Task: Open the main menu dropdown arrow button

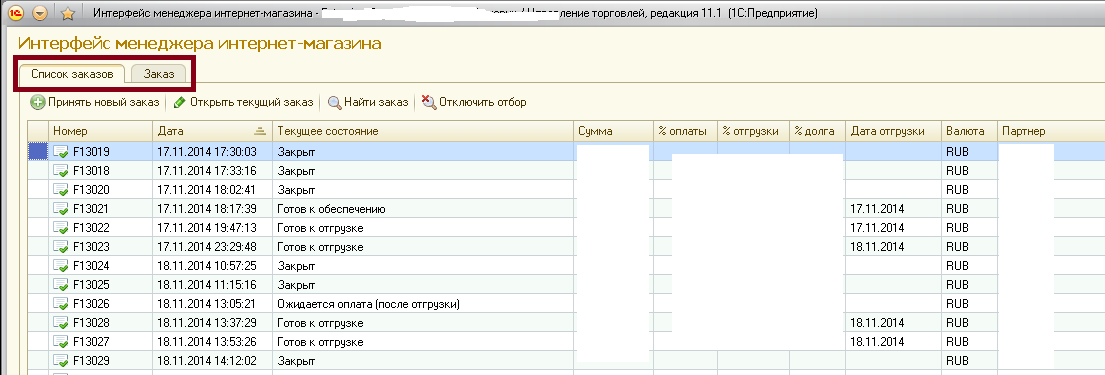Action: click(40, 13)
